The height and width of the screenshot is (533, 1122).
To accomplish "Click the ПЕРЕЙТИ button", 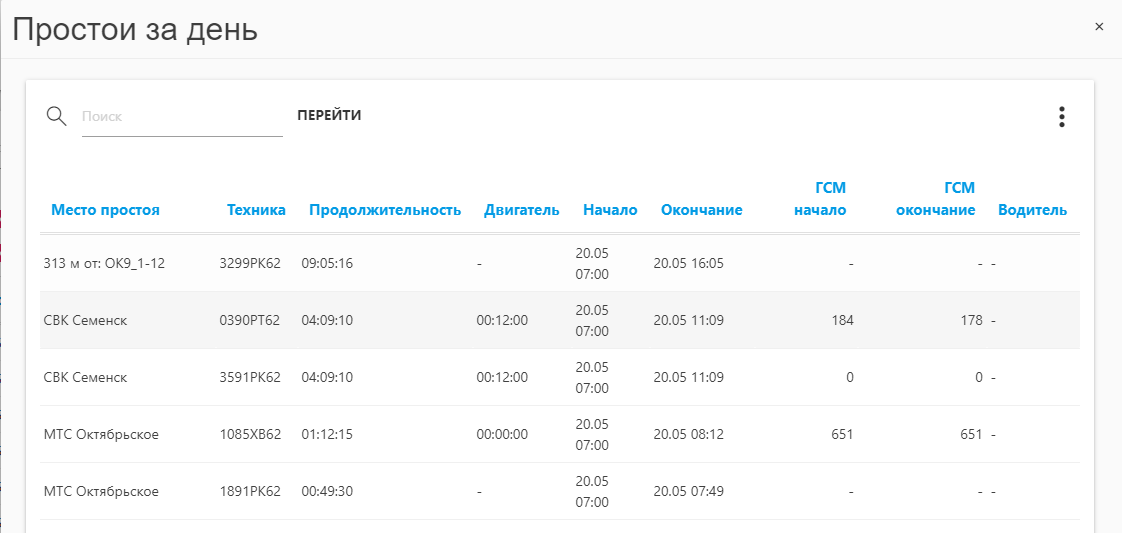I will pyautogui.click(x=329, y=116).
